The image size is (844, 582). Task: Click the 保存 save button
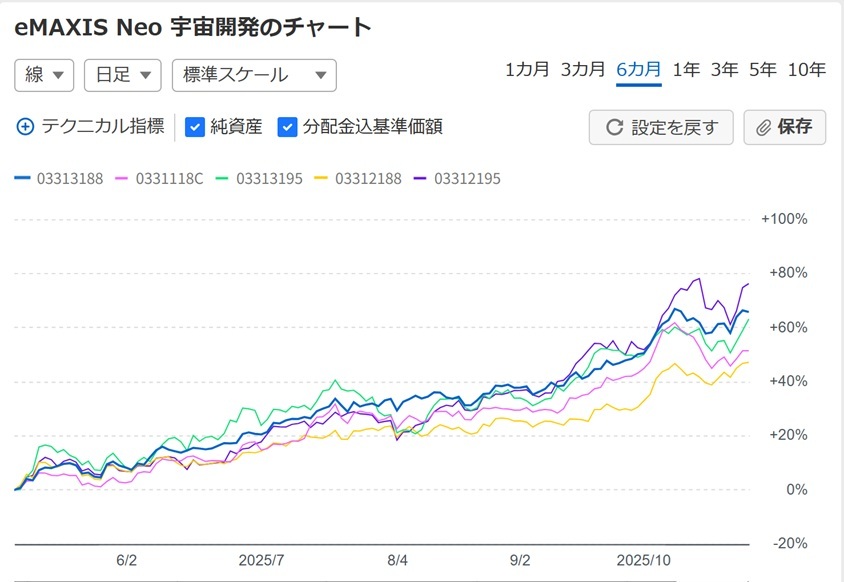784,128
